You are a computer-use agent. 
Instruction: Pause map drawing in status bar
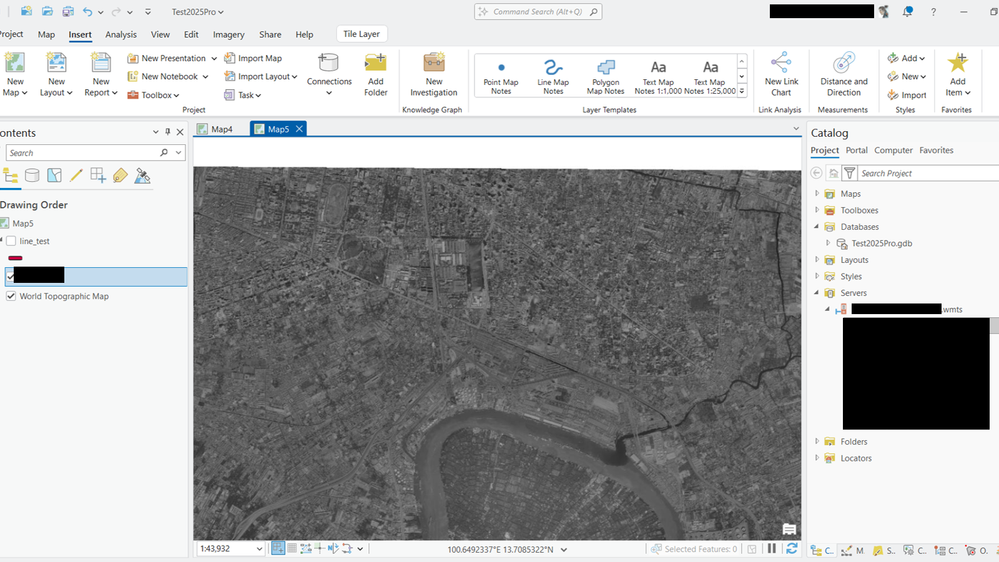(772, 549)
